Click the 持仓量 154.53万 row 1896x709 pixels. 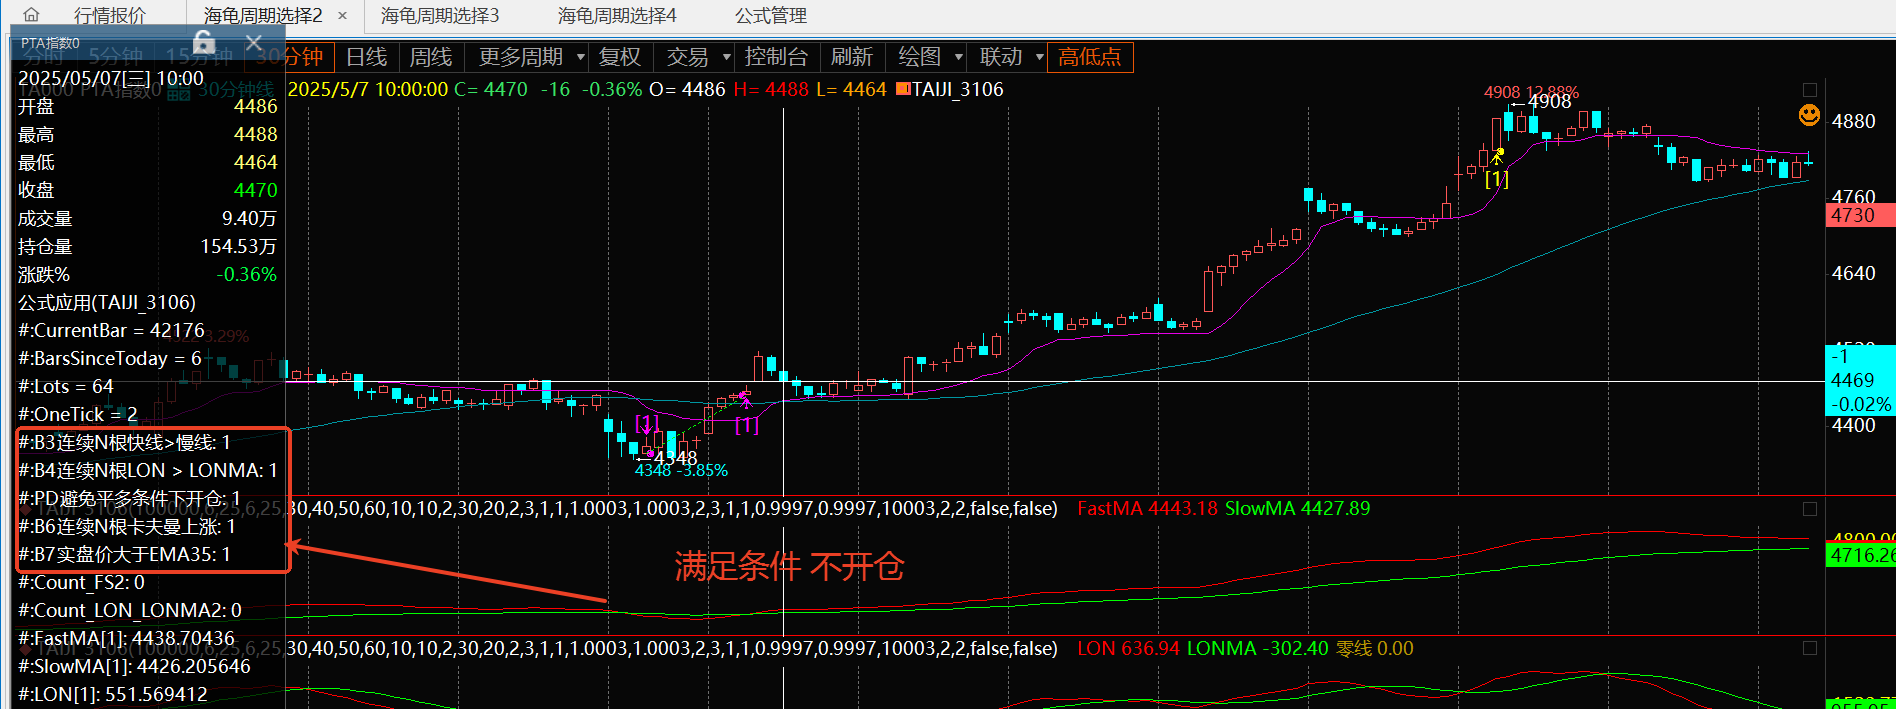click(148, 246)
